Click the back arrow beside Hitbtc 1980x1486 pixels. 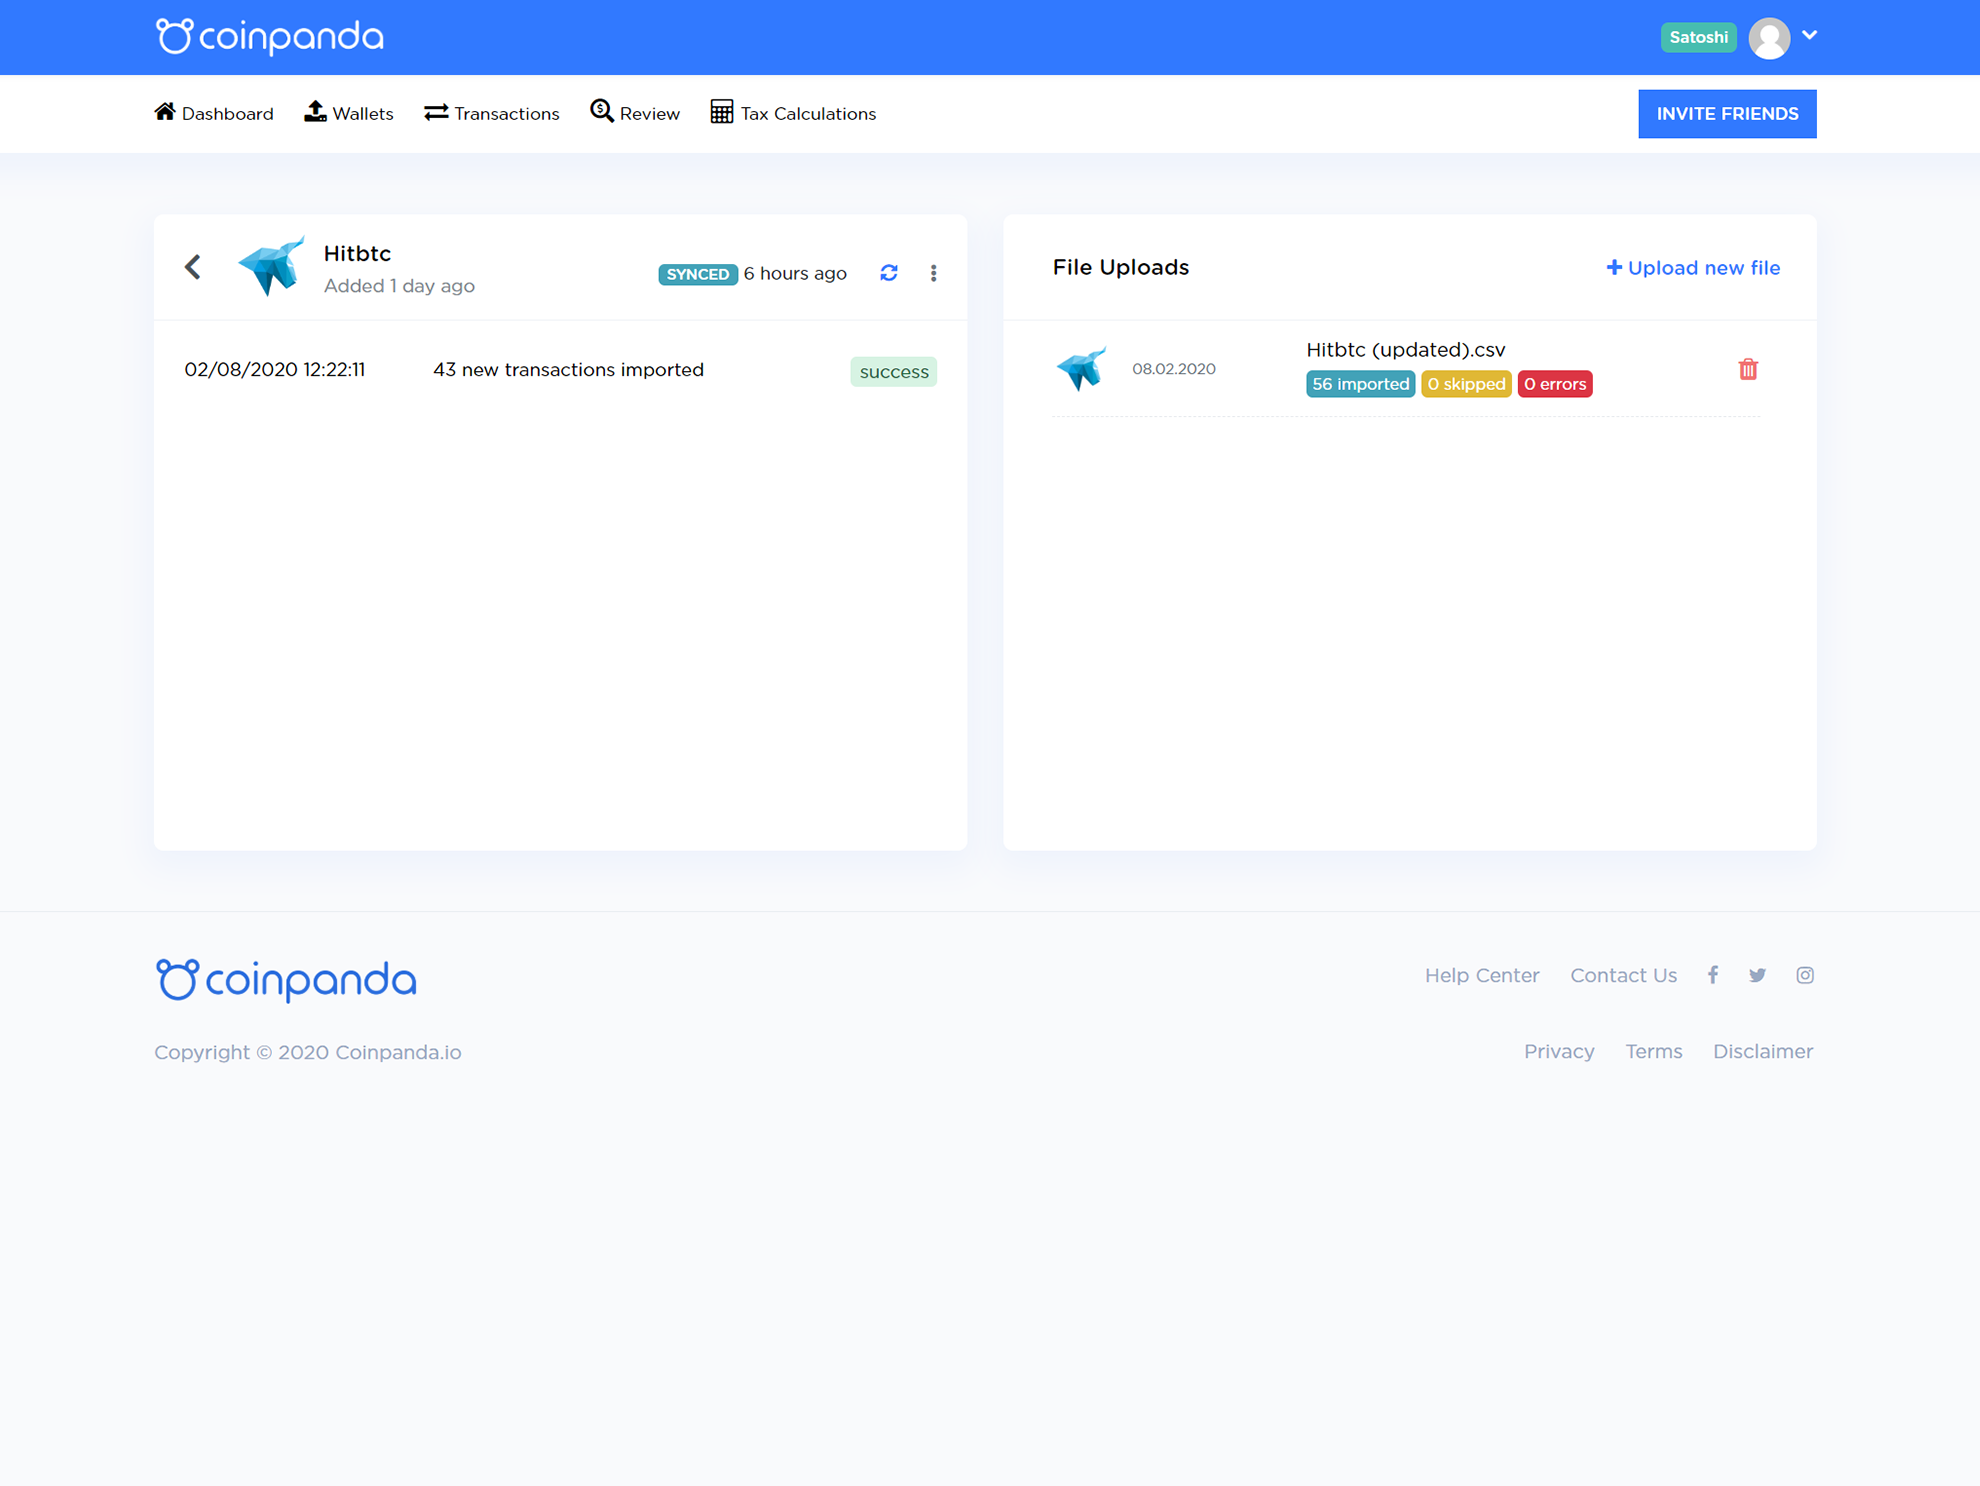(x=193, y=267)
